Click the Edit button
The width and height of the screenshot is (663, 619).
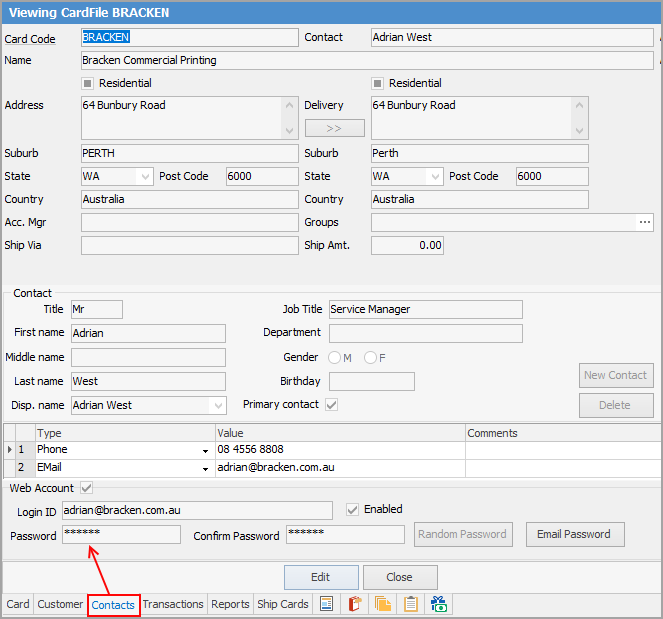click(321, 577)
